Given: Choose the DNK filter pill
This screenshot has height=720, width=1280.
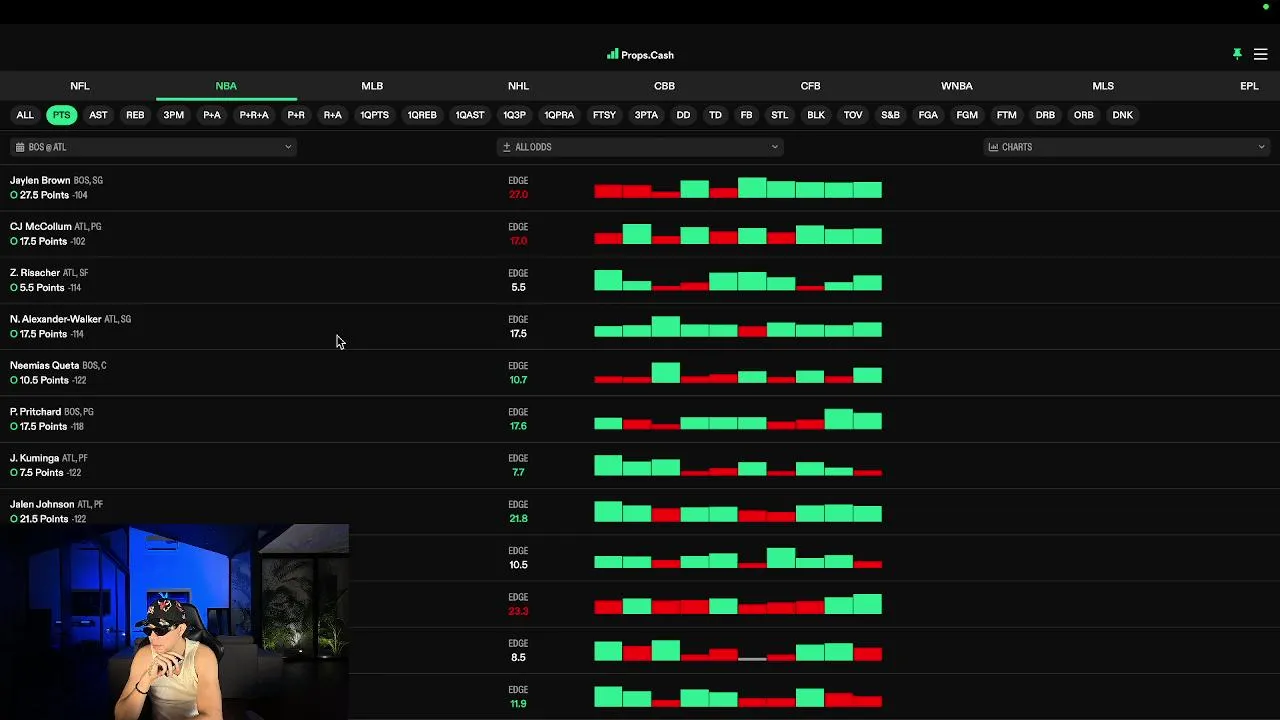Looking at the screenshot, I should click(1123, 115).
